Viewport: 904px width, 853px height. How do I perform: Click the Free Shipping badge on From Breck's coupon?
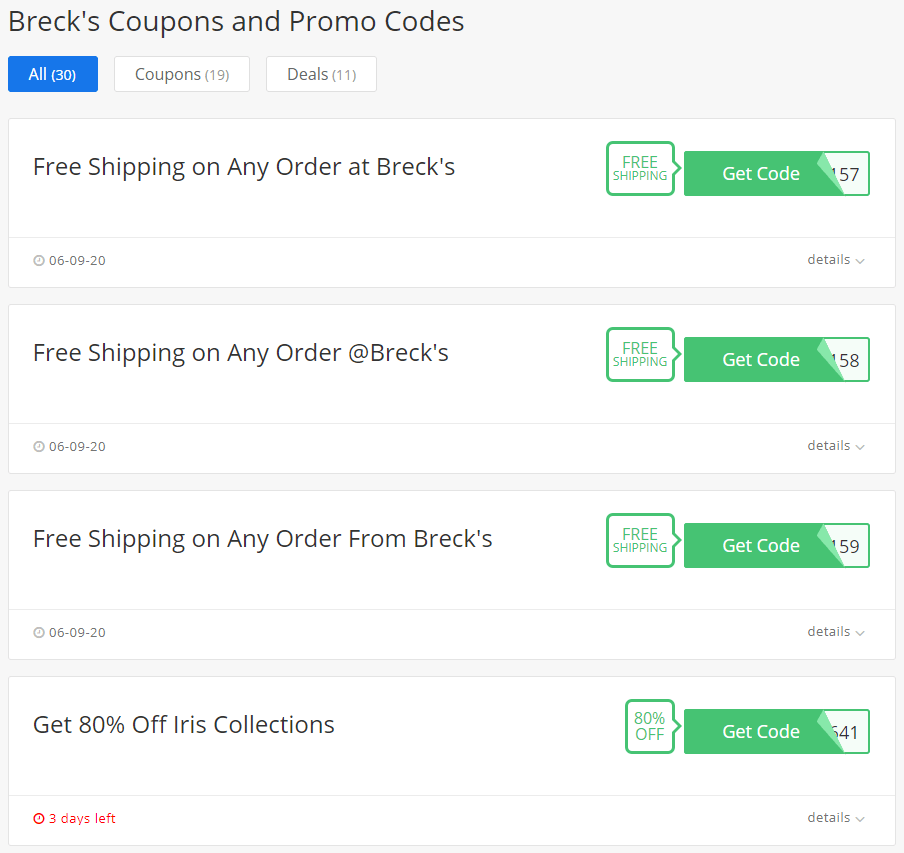(642, 541)
